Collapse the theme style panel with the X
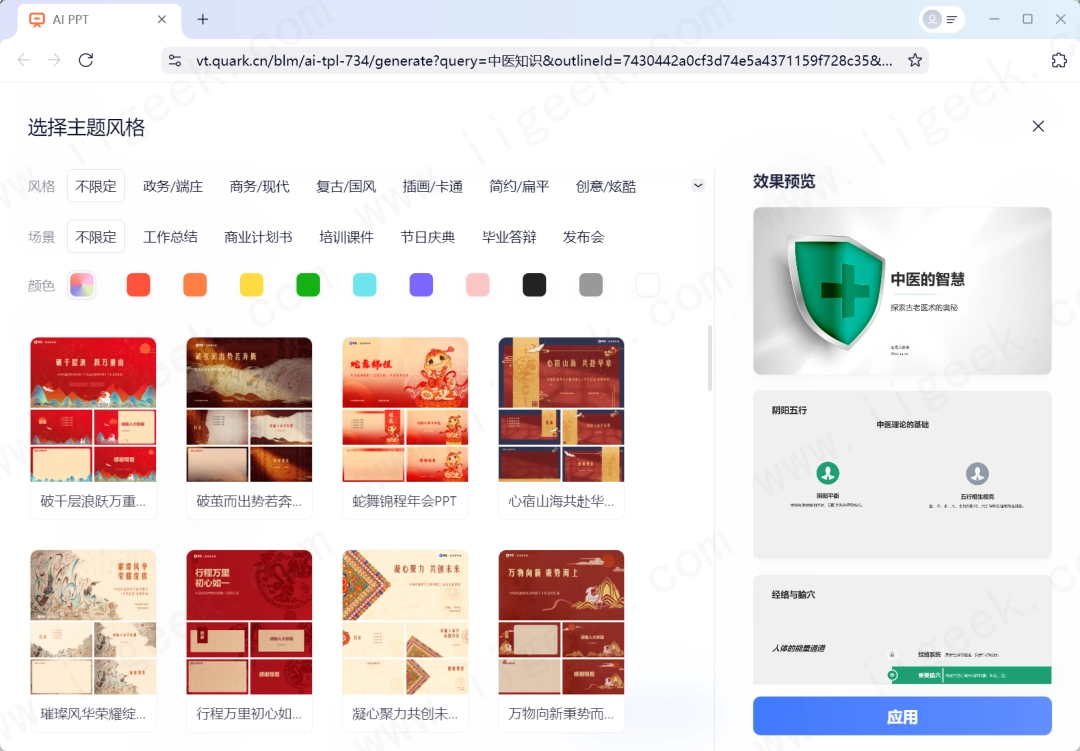The height and width of the screenshot is (751, 1080). (1038, 126)
